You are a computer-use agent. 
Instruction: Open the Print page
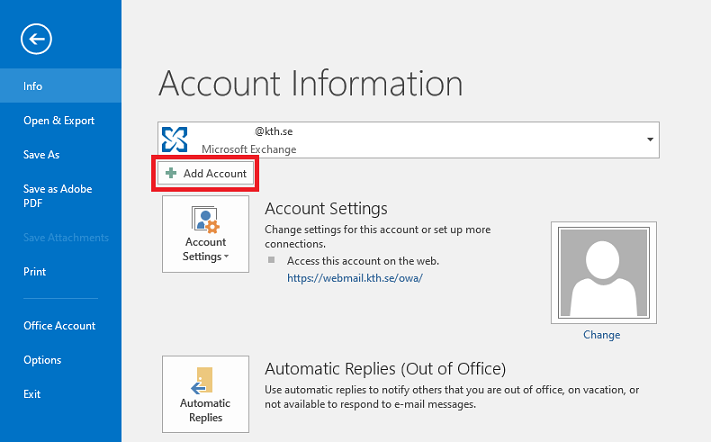coord(35,271)
